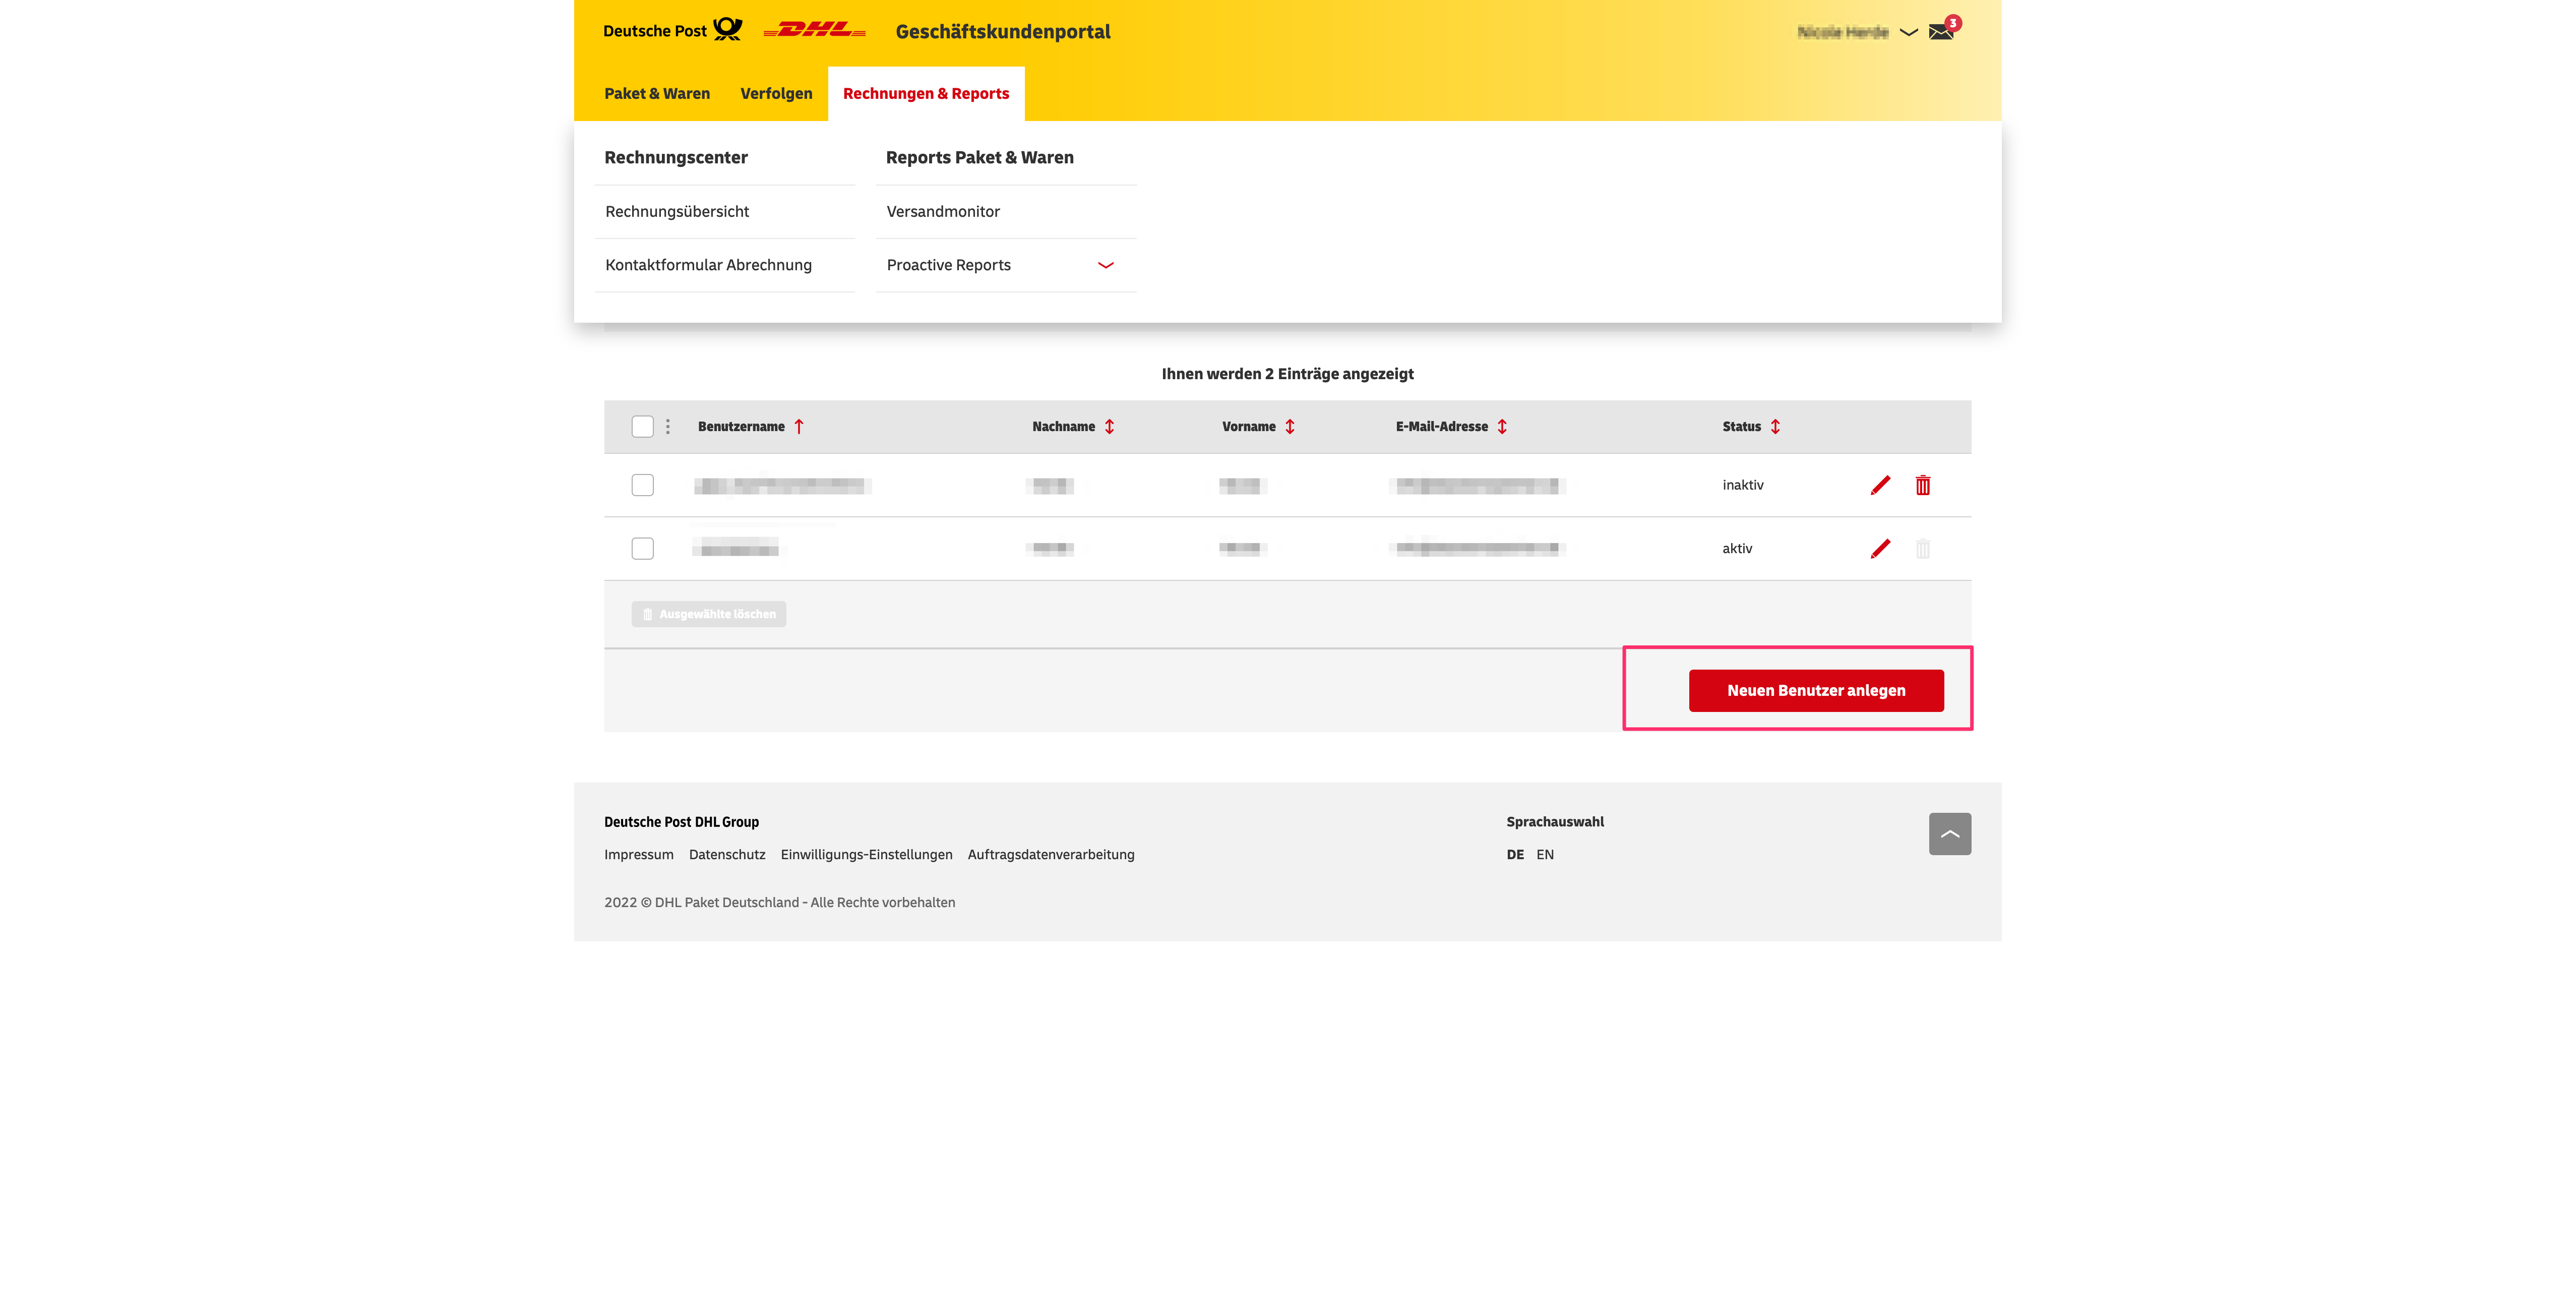
Task: Sort table by Benutzername arrow
Action: [x=799, y=426]
